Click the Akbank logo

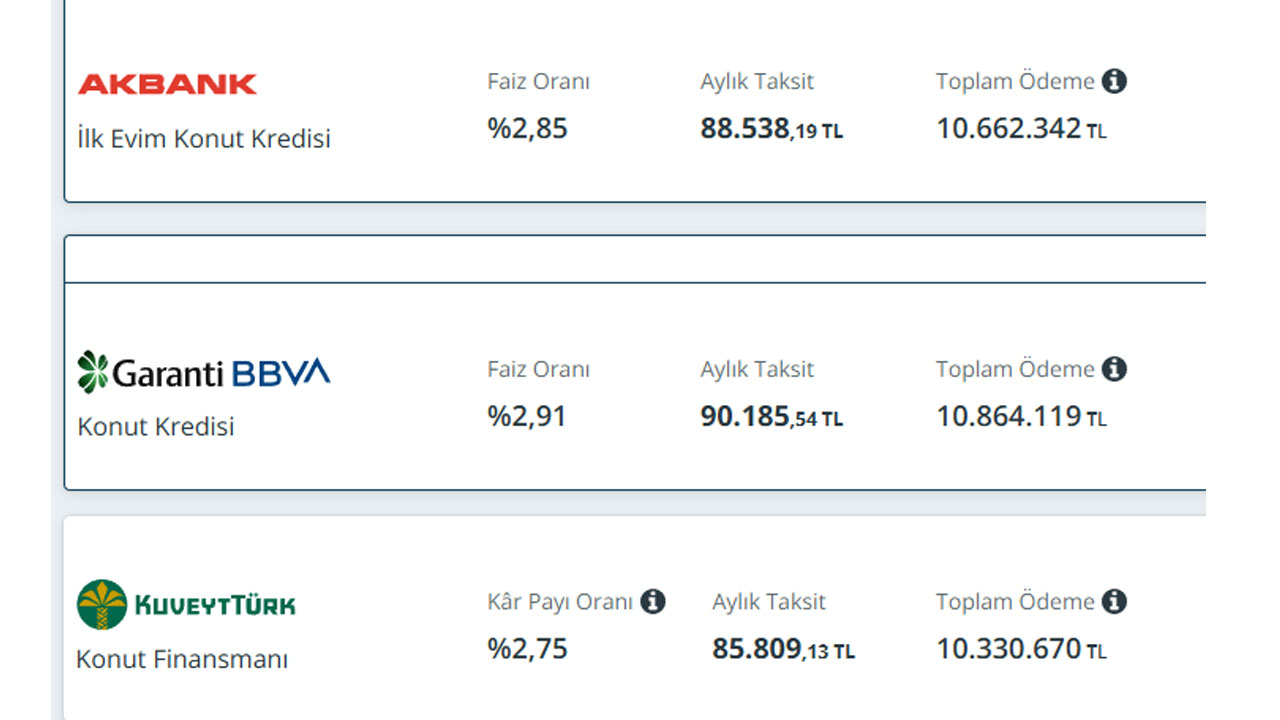(167, 84)
